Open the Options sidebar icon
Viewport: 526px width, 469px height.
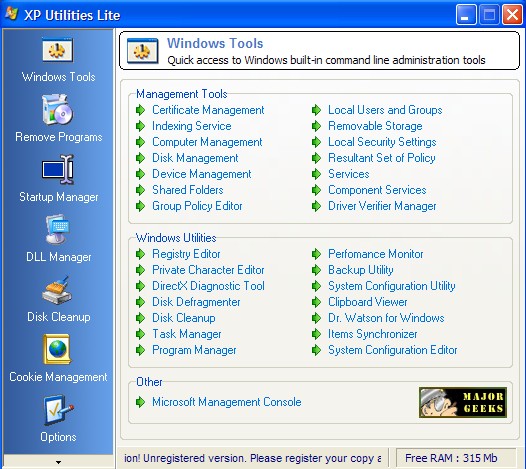[x=58, y=410]
